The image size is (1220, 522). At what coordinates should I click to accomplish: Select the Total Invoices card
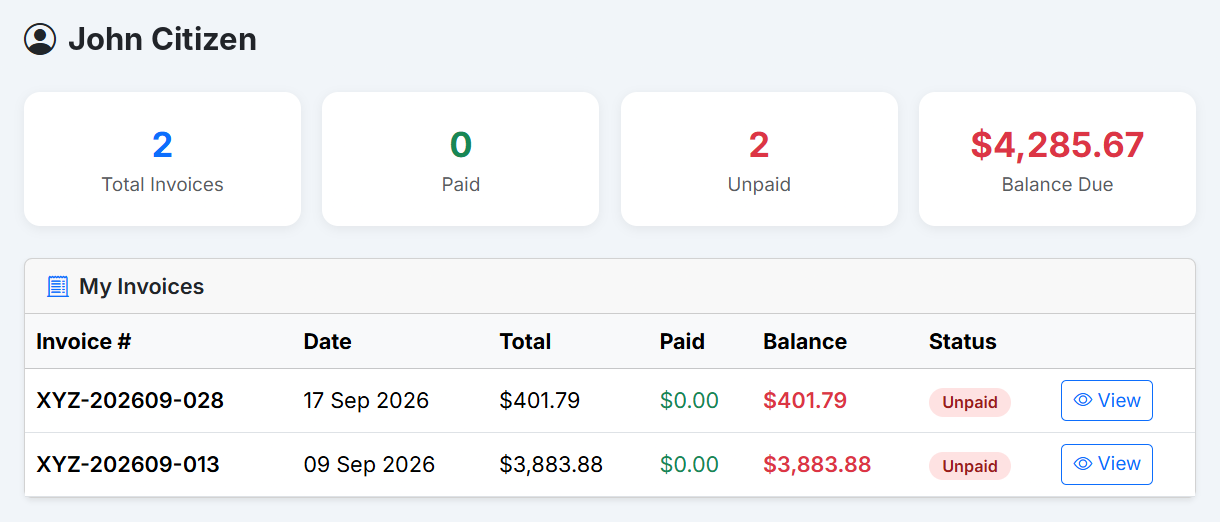(162, 159)
